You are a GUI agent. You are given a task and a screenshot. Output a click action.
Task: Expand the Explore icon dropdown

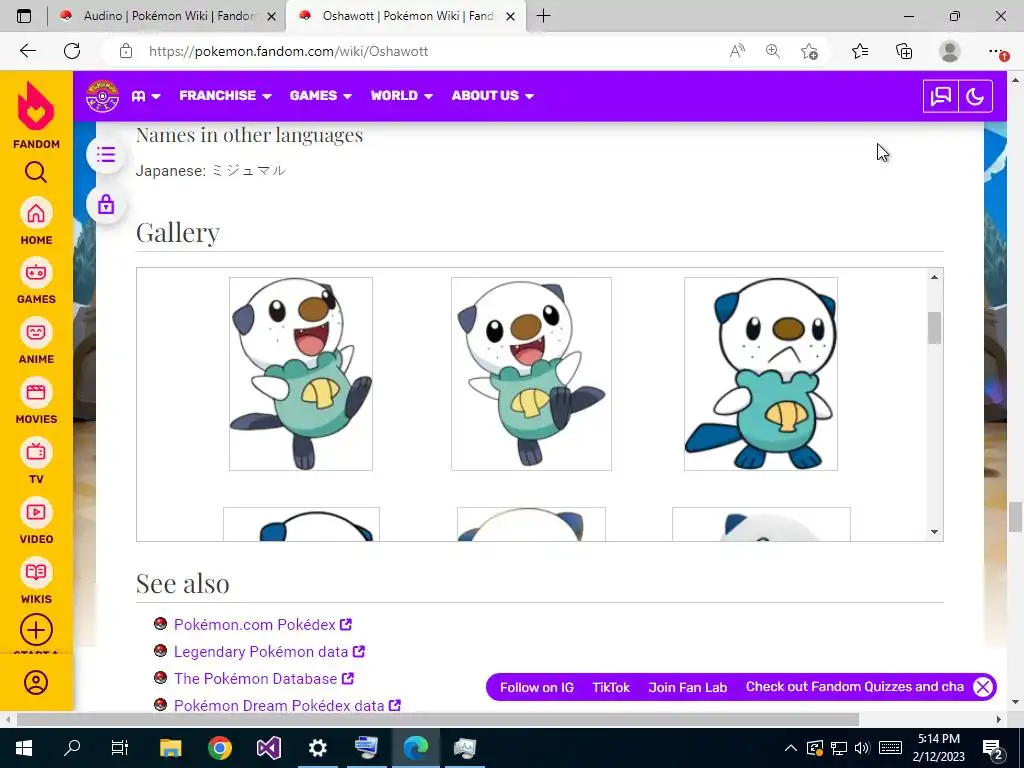146,96
